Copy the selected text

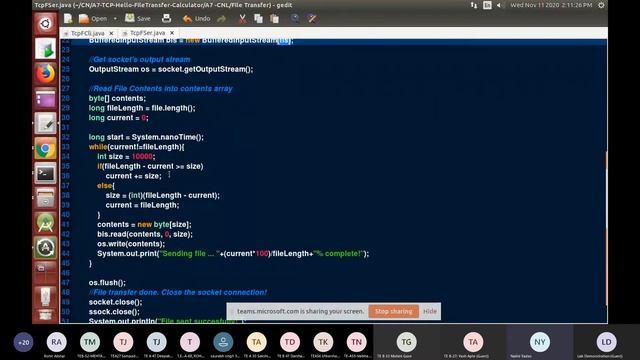pyautogui.click(x=258, y=18)
